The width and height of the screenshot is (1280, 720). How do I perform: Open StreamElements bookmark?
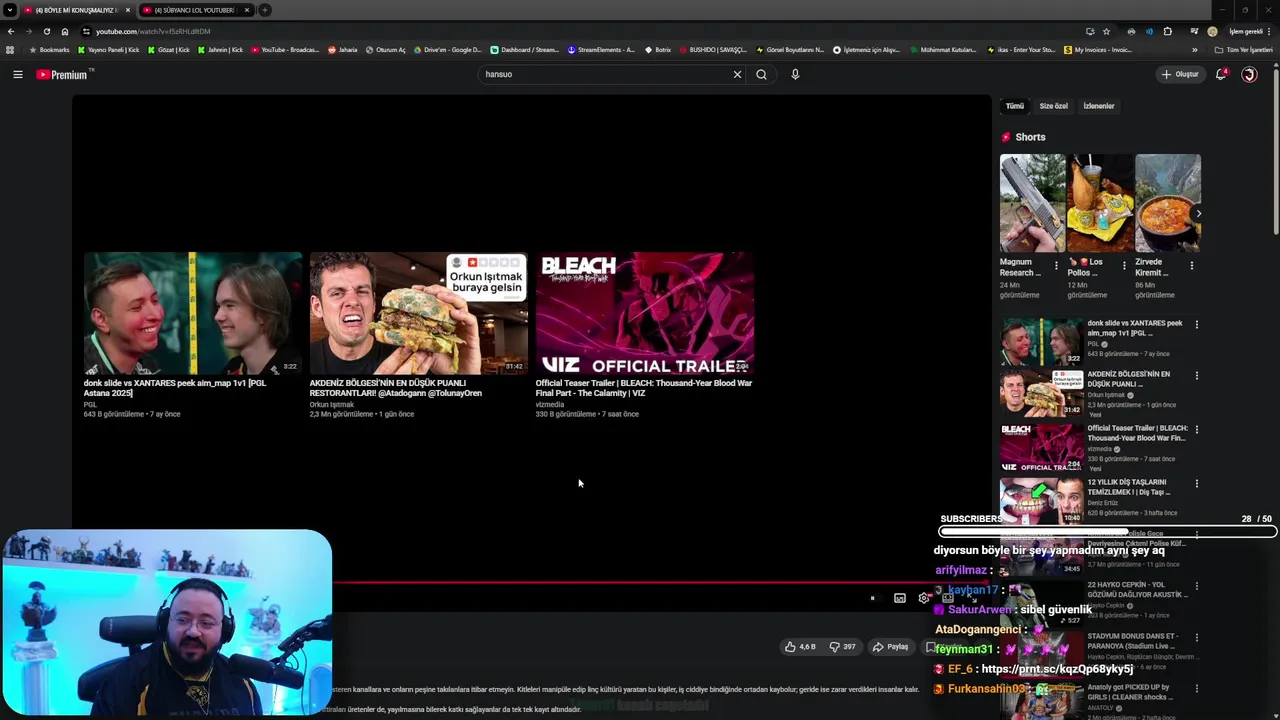(601, 49)
